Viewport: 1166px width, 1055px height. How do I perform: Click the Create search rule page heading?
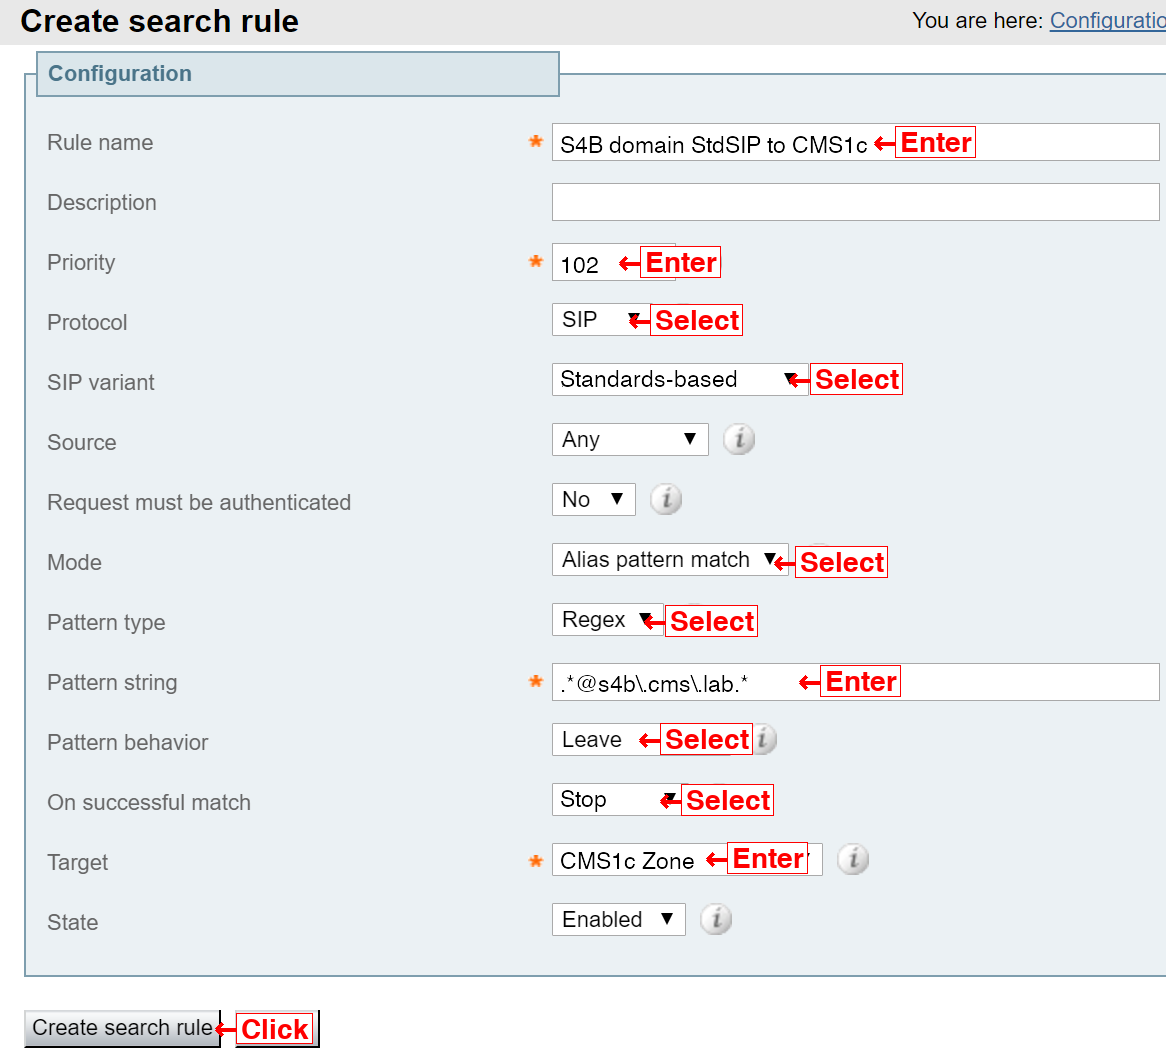159,22
